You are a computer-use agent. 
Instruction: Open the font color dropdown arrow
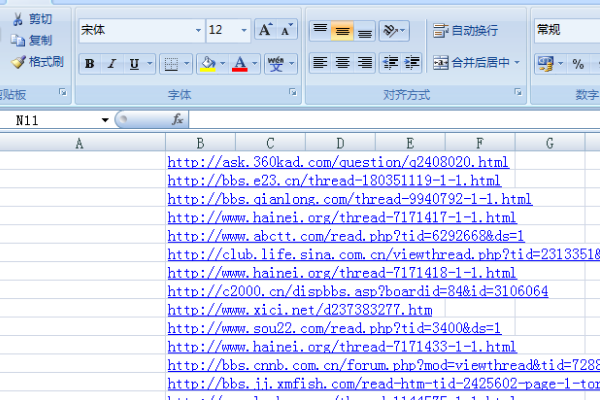pos(255,64)
